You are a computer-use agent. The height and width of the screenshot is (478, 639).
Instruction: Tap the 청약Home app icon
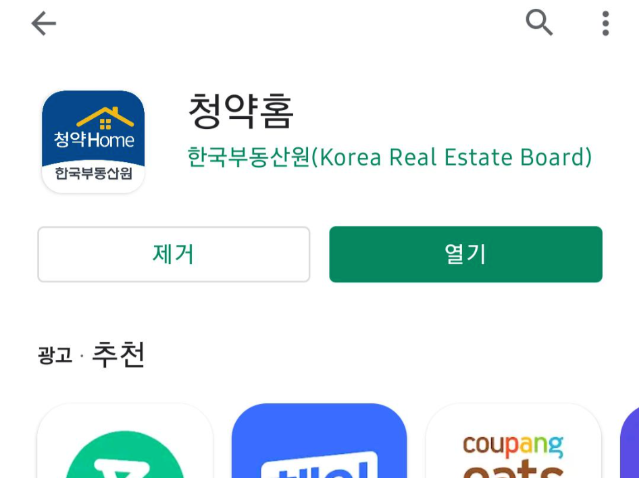(x=93, y=142)
